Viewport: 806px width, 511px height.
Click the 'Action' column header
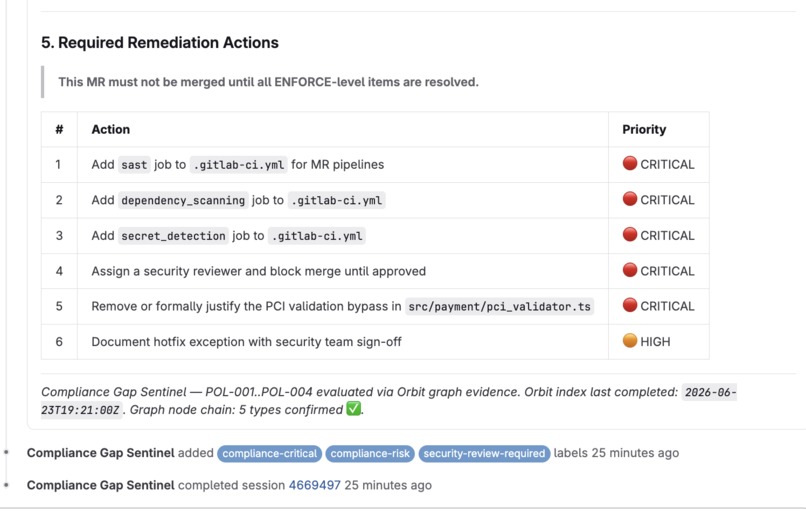tap(111, 130)
